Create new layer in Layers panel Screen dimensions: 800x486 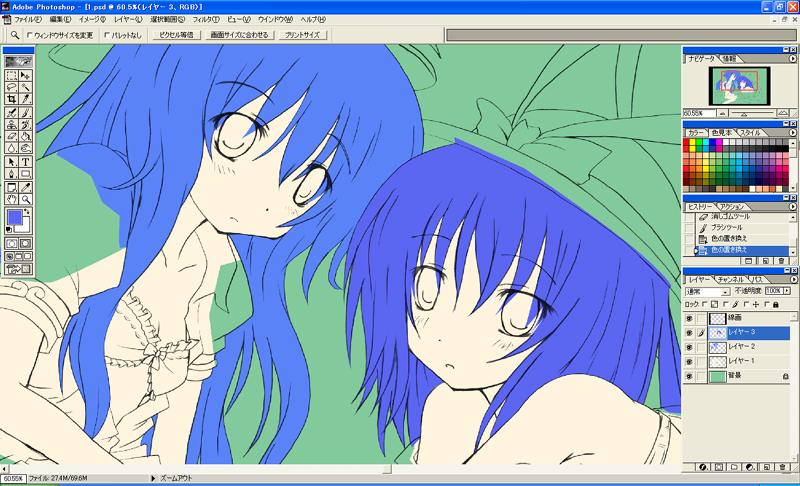coord(766,467)
